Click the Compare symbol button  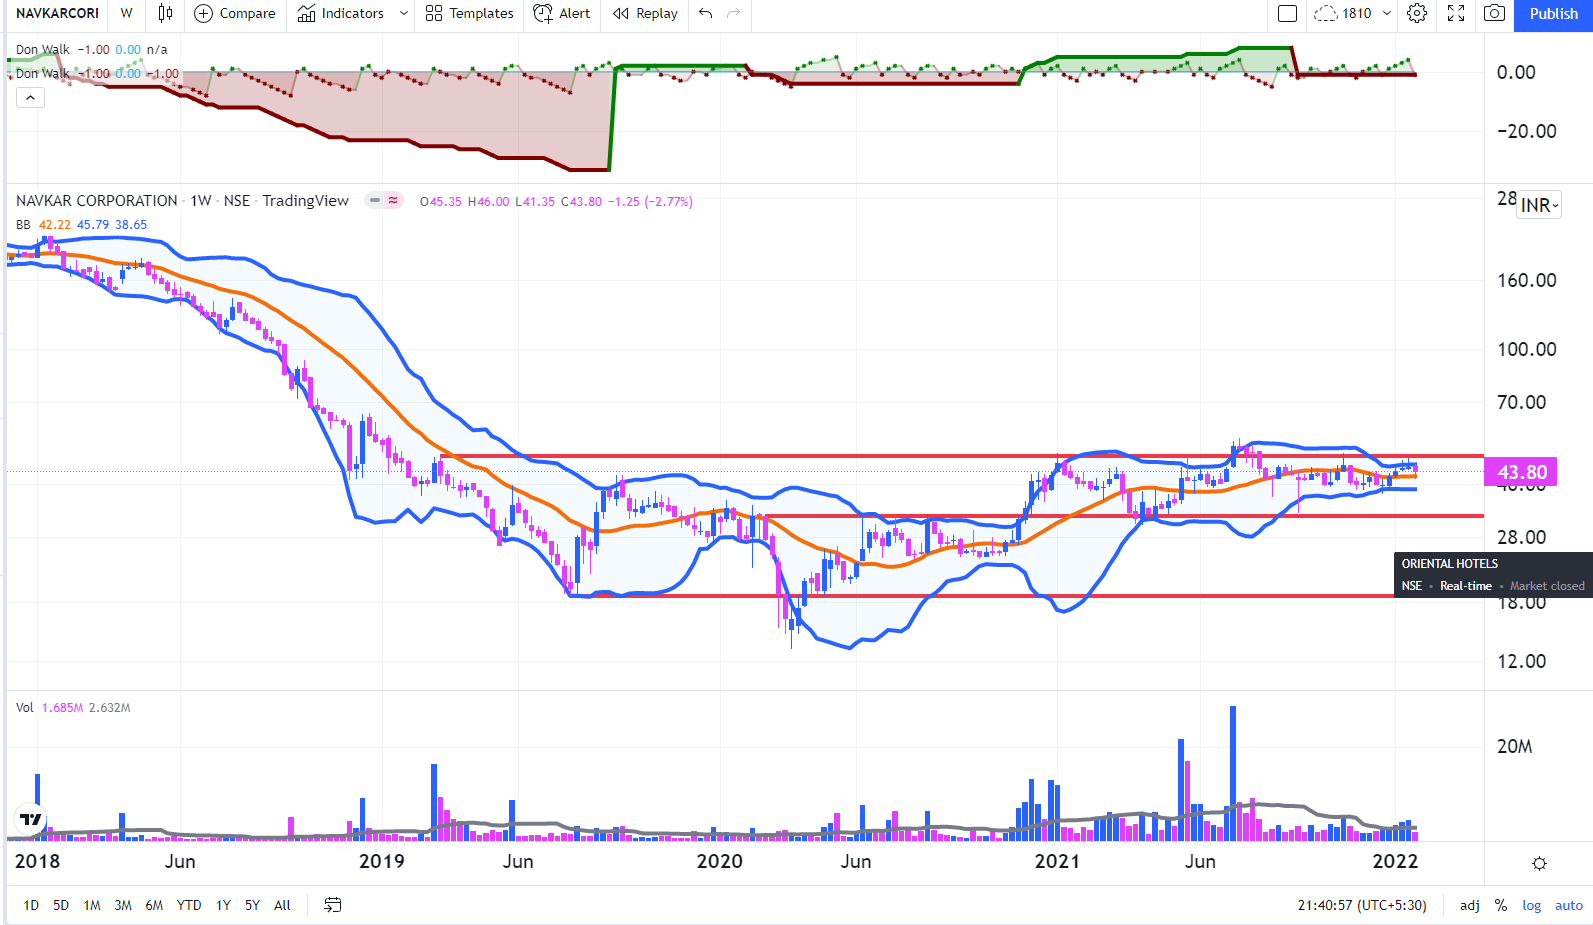point(235,14)
